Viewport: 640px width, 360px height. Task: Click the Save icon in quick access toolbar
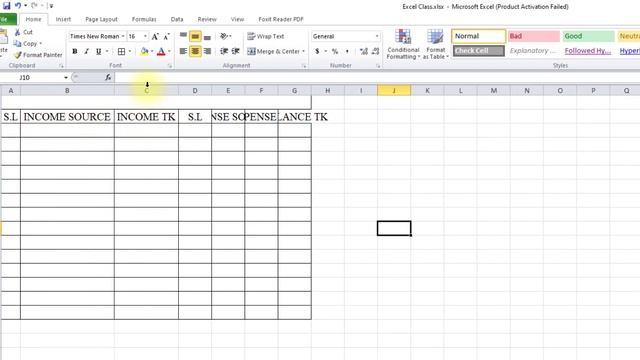click(7, 6)
